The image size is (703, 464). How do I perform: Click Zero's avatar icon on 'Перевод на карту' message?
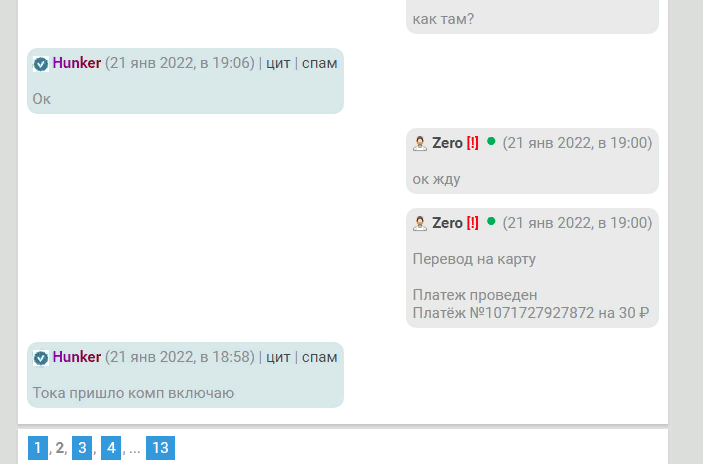coord(420,224)
